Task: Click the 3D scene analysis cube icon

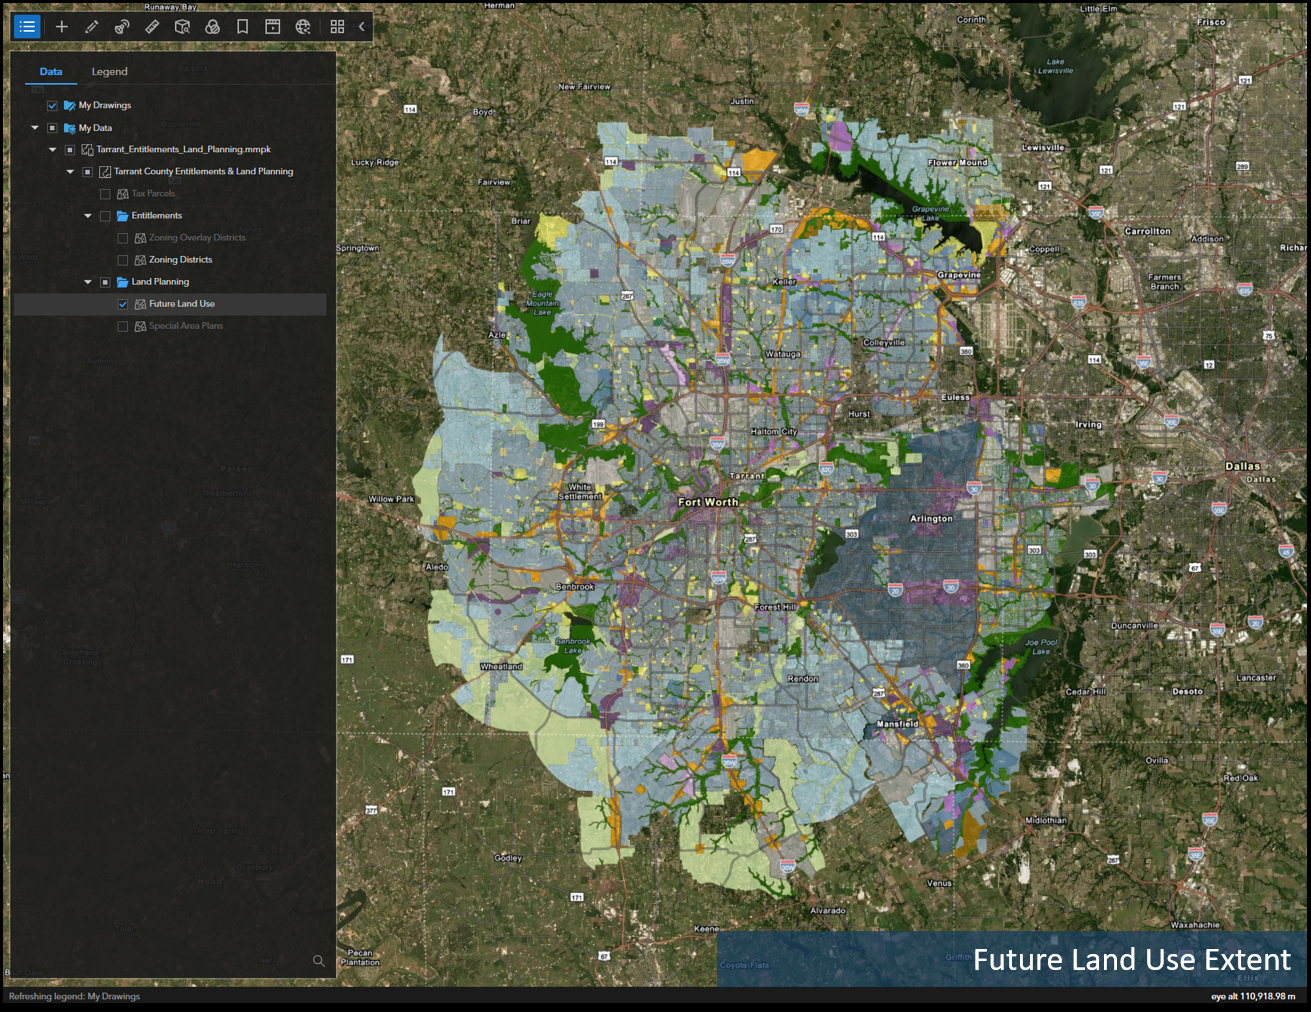Action: [x=182, y=27]
